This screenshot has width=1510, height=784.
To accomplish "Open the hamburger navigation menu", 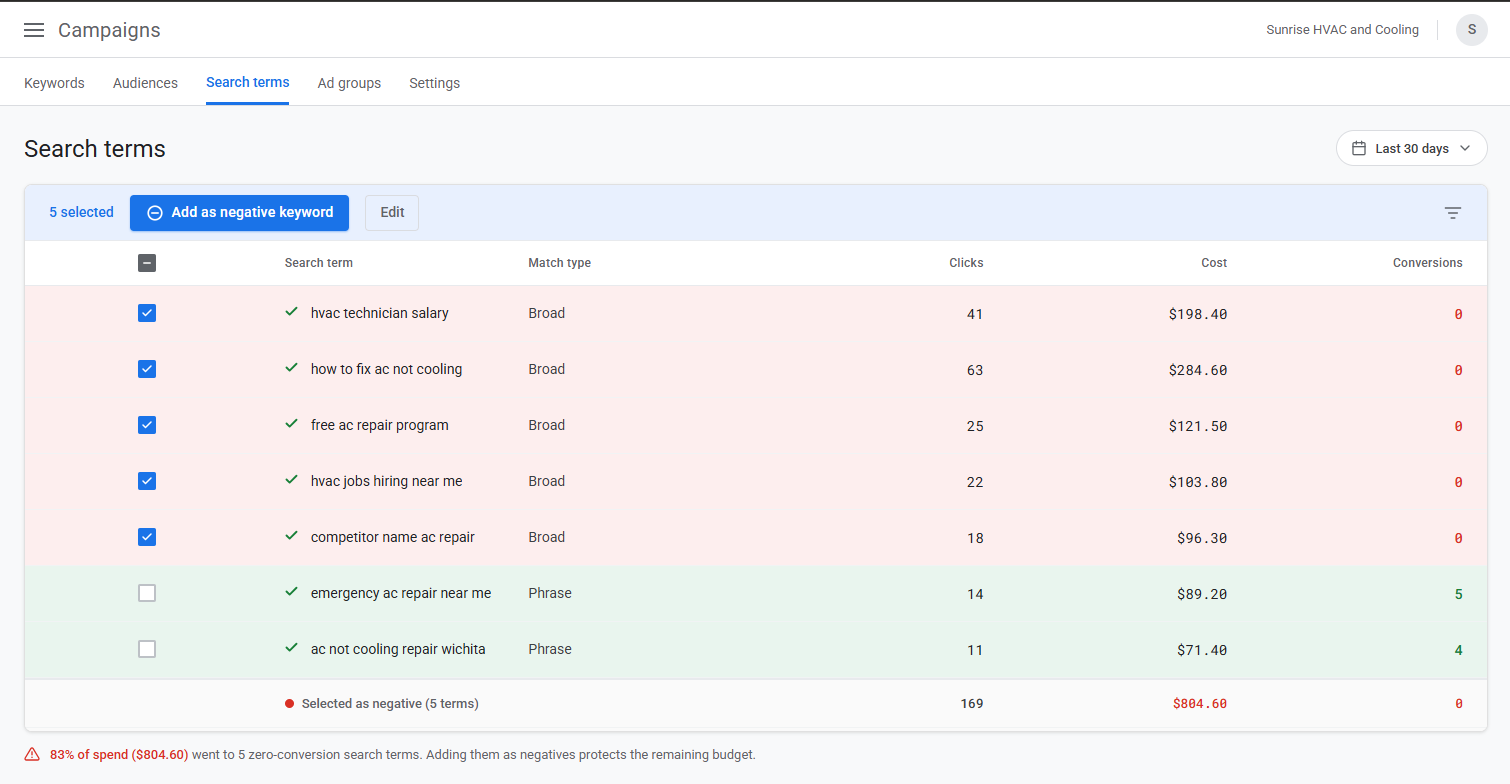I will (x=34, y=30).
